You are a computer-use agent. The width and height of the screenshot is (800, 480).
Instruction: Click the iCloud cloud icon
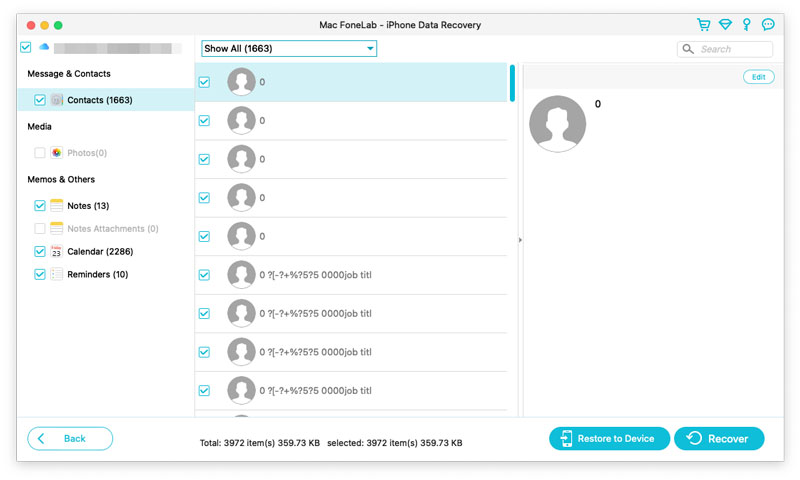[44, 47]
